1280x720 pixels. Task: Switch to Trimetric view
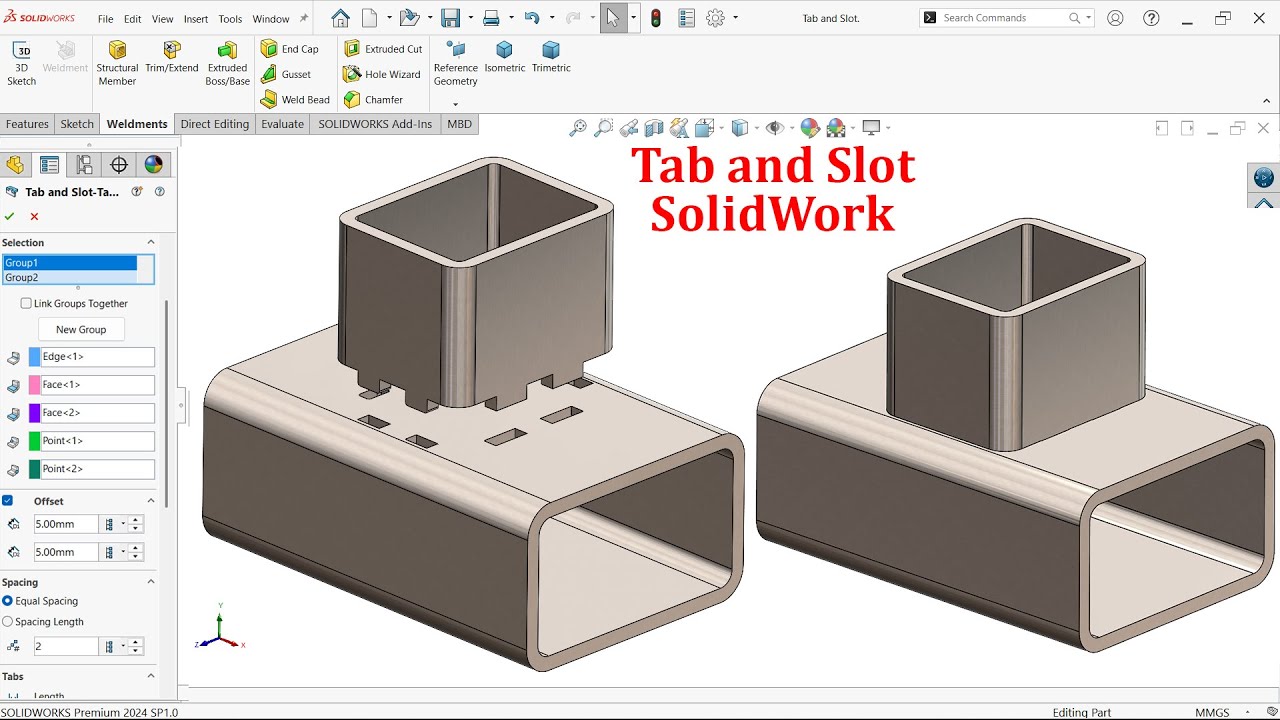tap(551, 58)
